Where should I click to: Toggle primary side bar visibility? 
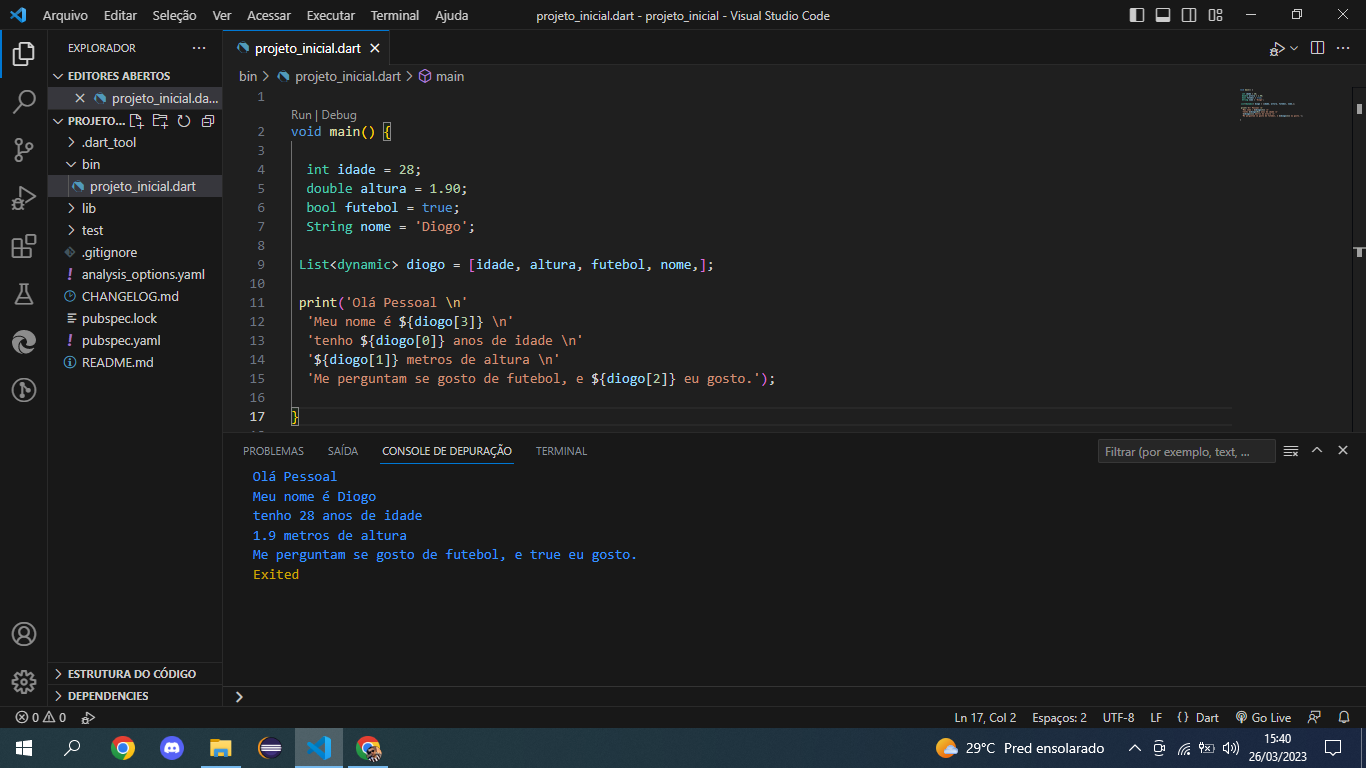[1137, 15]
